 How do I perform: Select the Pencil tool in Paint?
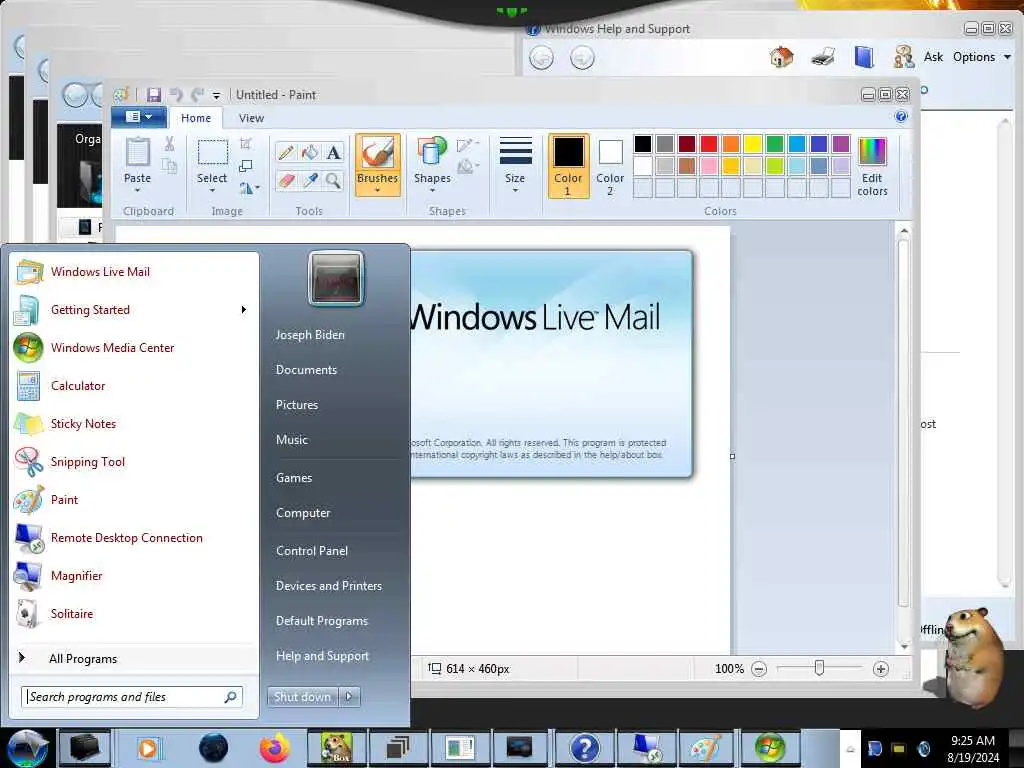[x=285, y=153]
